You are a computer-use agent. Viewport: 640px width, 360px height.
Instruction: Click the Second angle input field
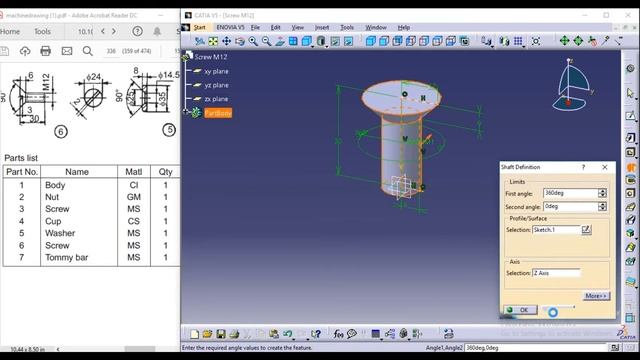(x=570, y=207)
